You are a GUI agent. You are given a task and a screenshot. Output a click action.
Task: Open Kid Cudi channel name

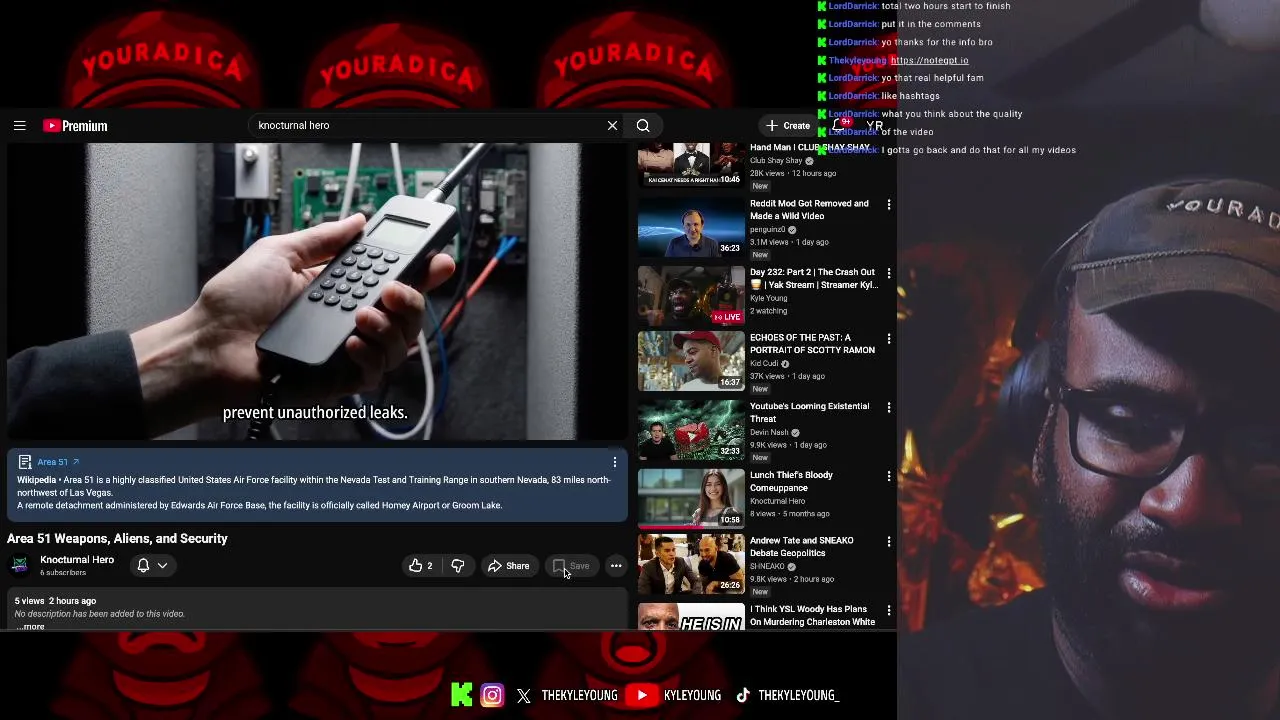pos(764,364)
